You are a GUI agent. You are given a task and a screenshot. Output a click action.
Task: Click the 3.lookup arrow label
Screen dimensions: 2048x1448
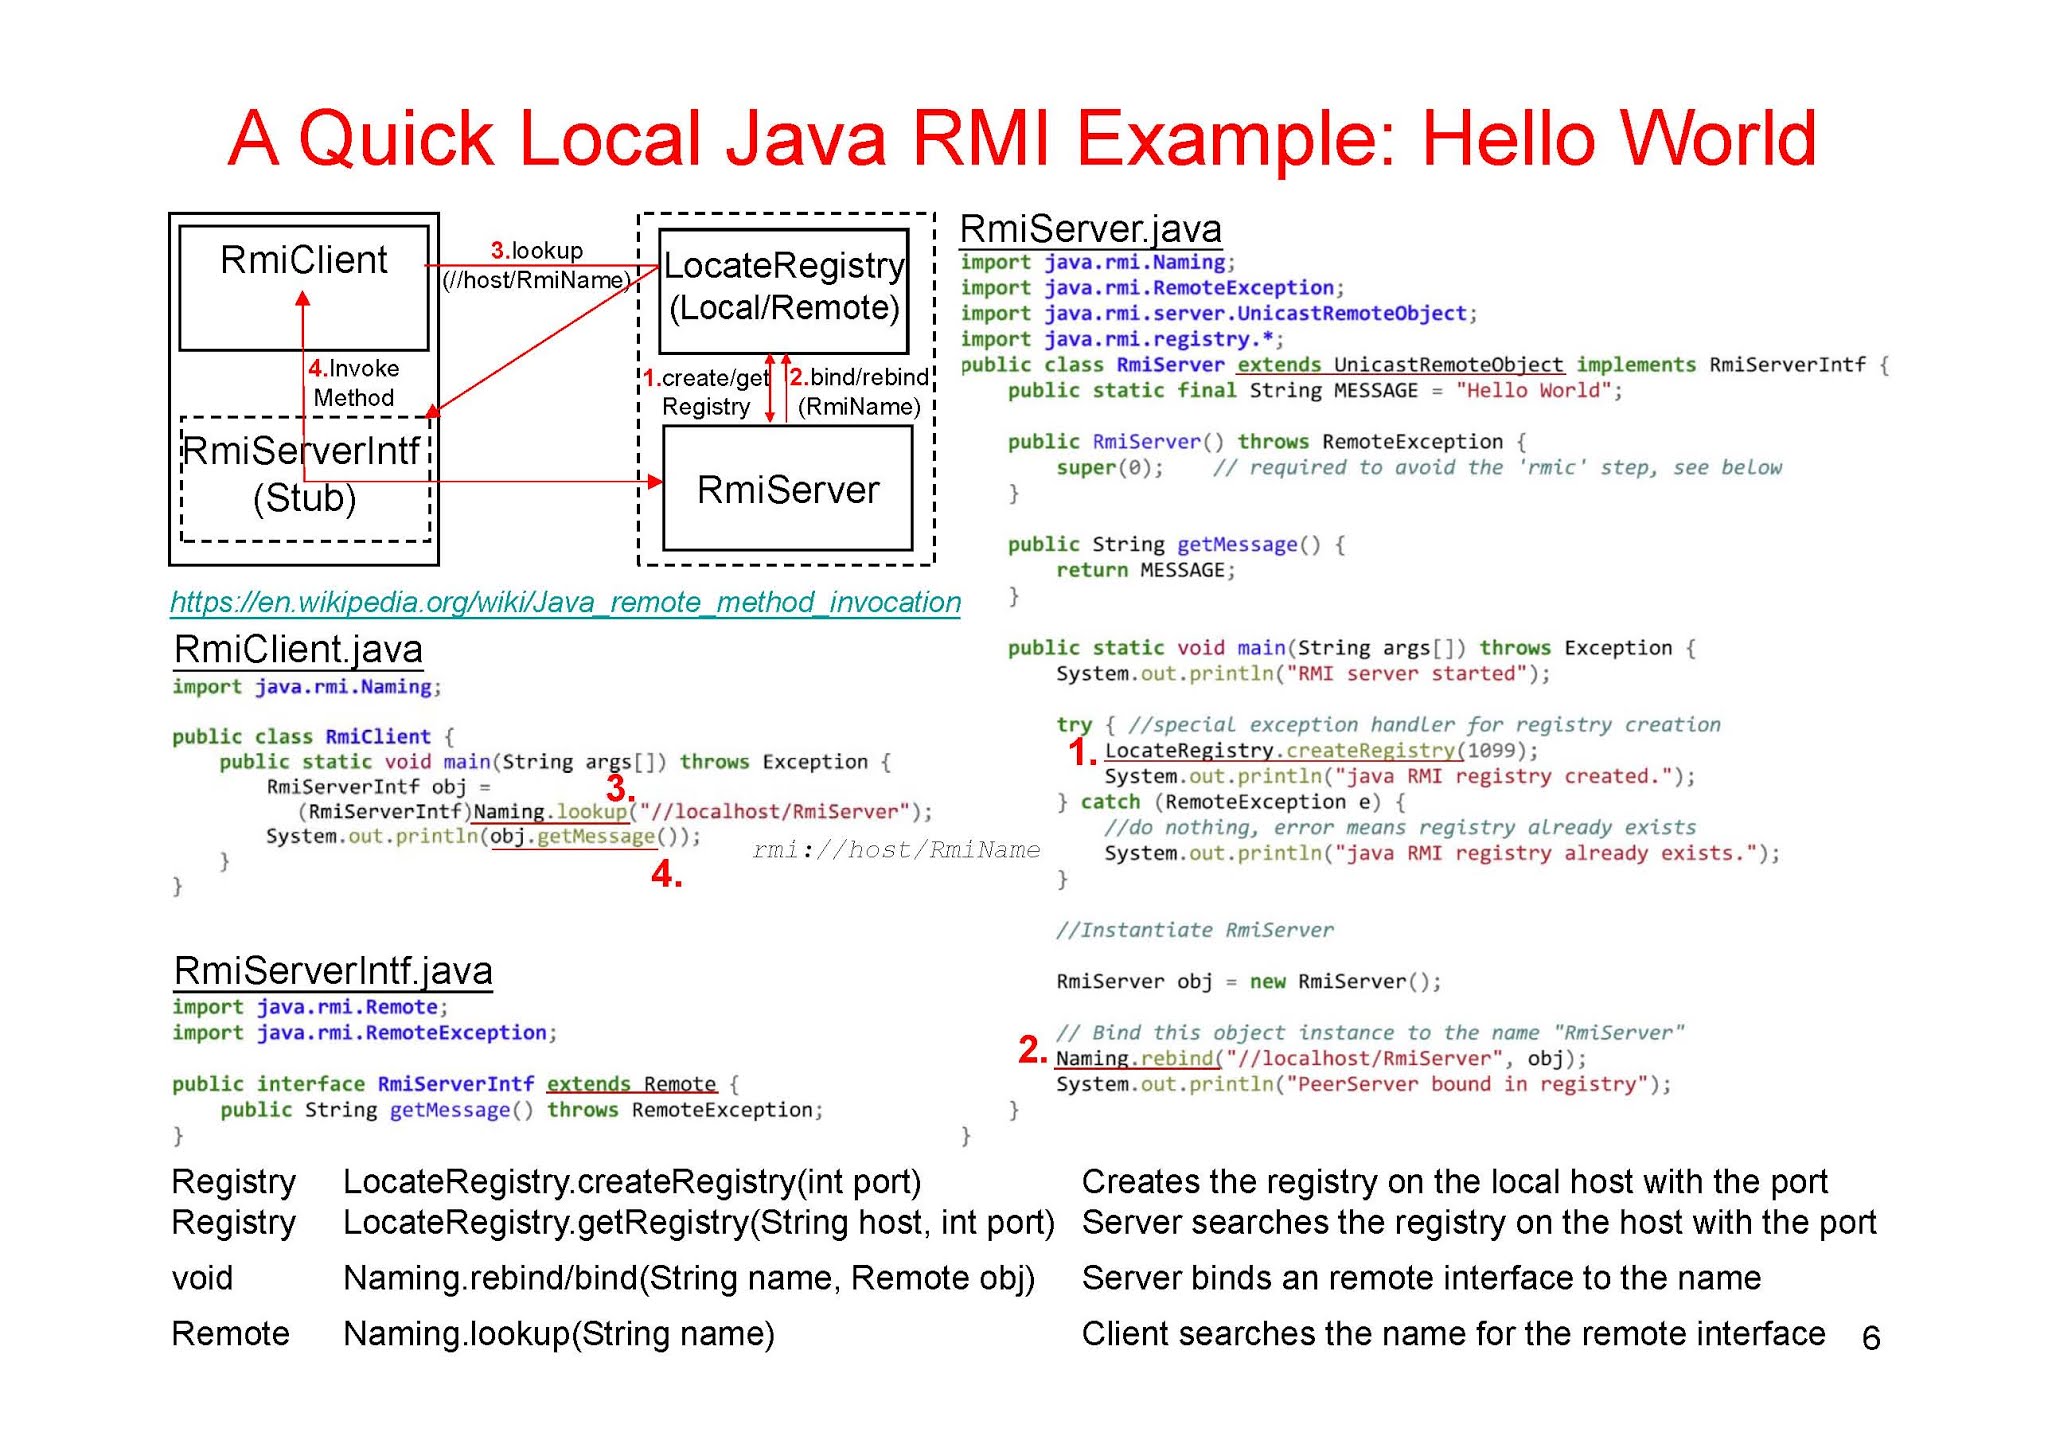[537, 251]
